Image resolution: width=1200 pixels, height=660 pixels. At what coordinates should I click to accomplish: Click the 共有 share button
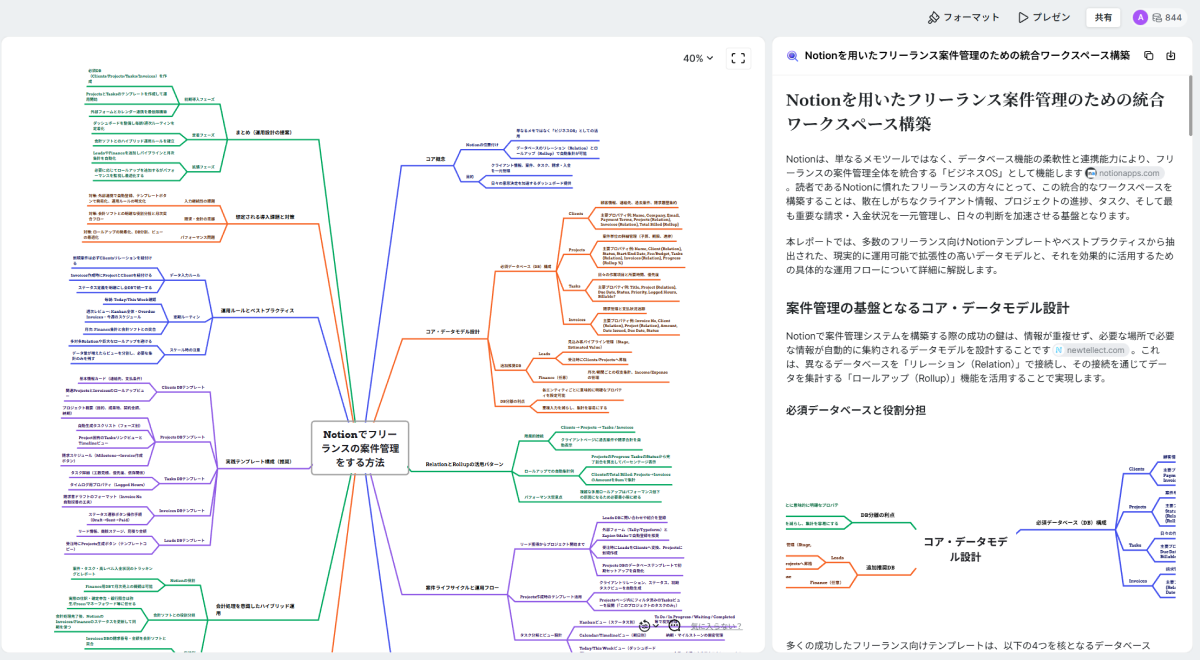click(x=1102, y=17)
